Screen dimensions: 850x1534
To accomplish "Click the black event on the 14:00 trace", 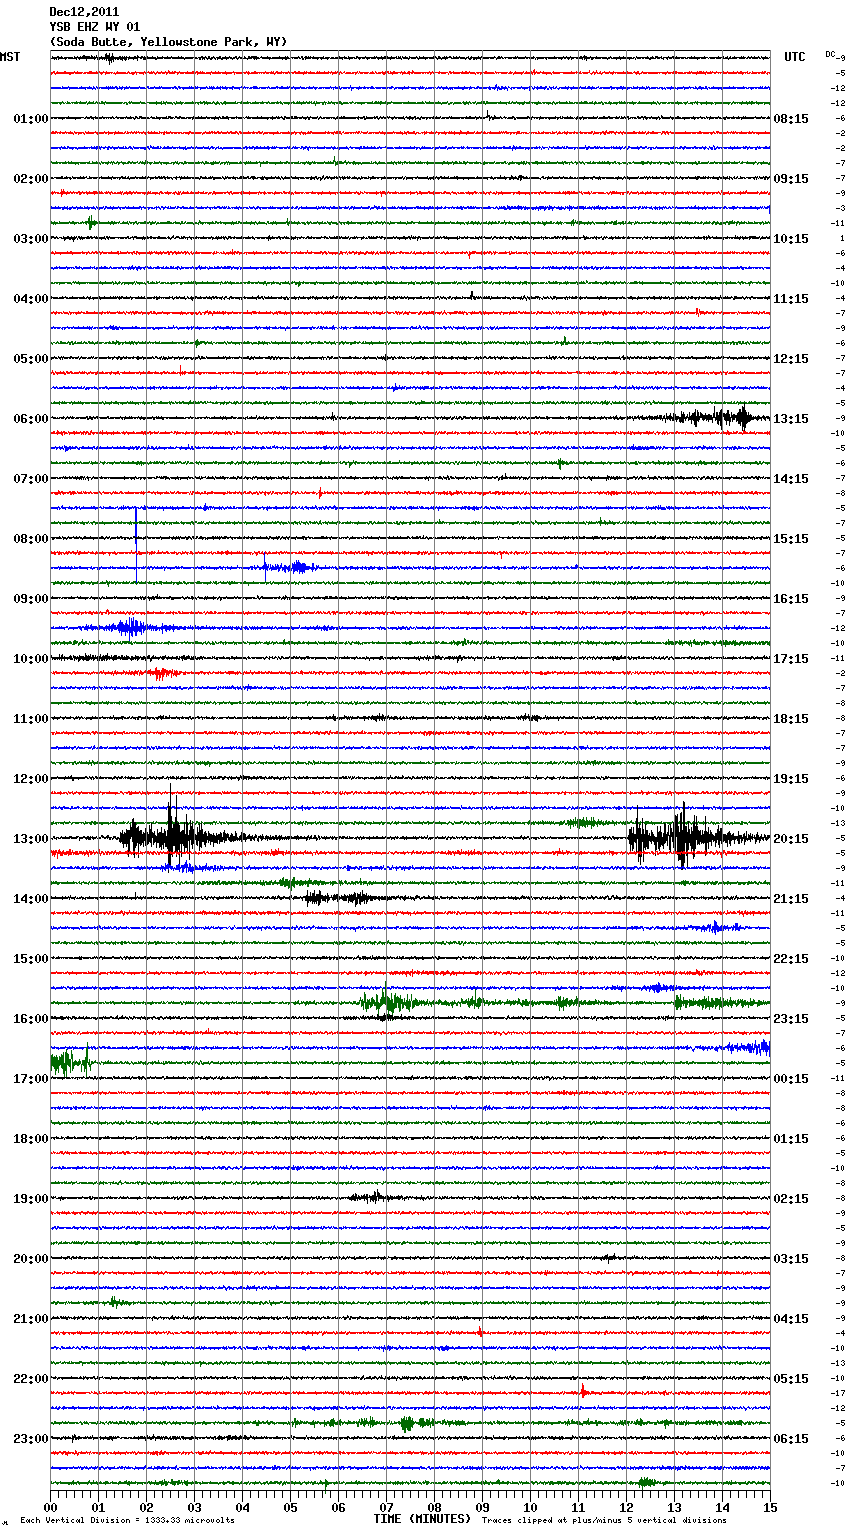I will pos(338,898).
